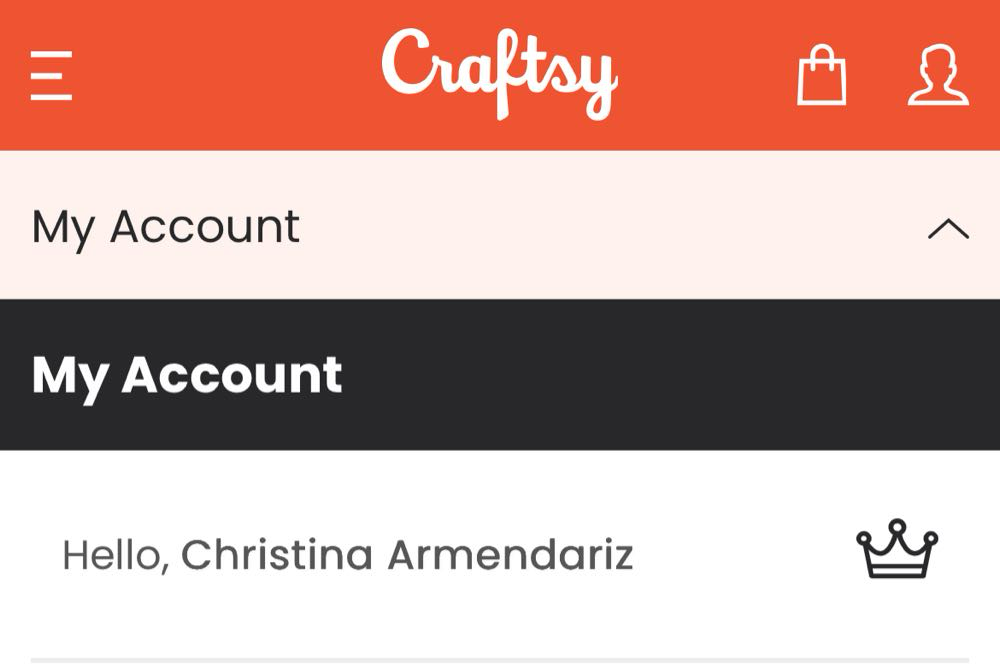View cart via the bag icon
The image size is (1000, 670).
(x=821, y=76)
